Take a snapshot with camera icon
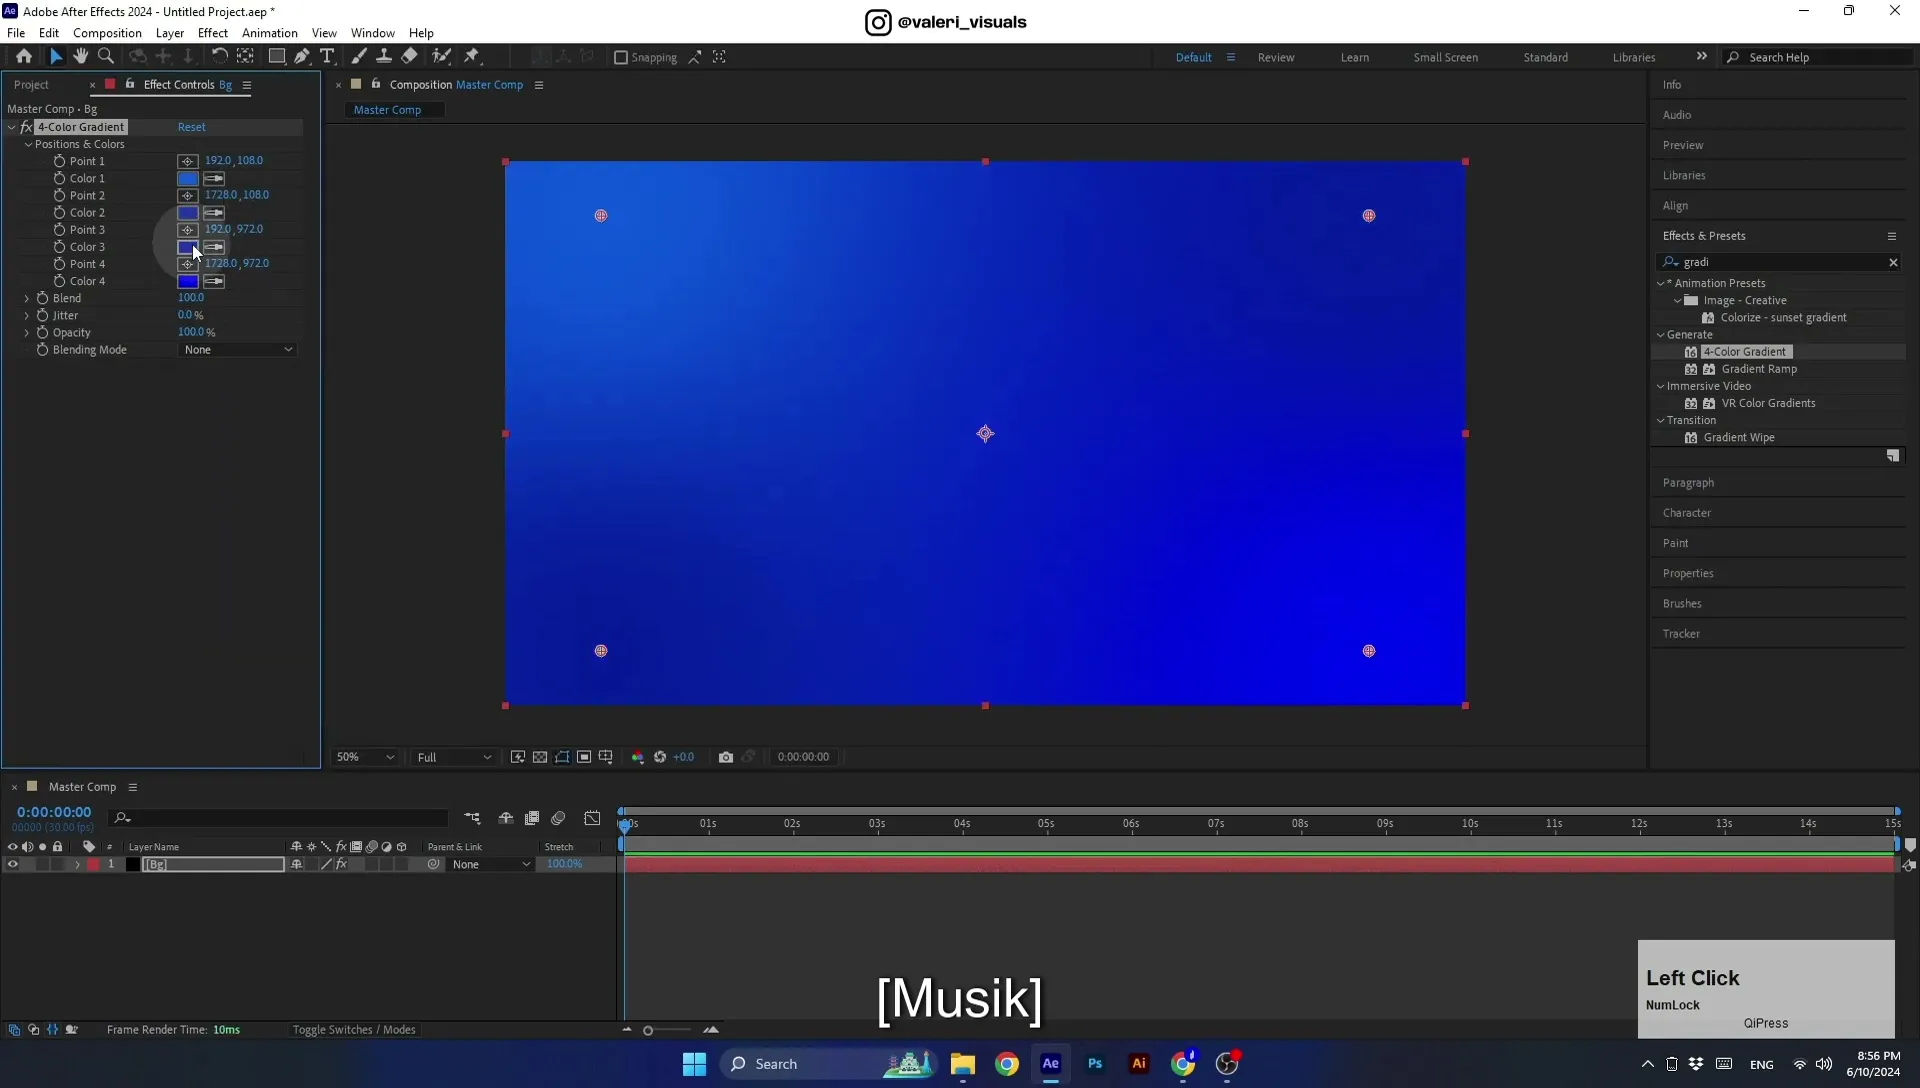This screenshot has height=1088, width=1920. [726, 757]
